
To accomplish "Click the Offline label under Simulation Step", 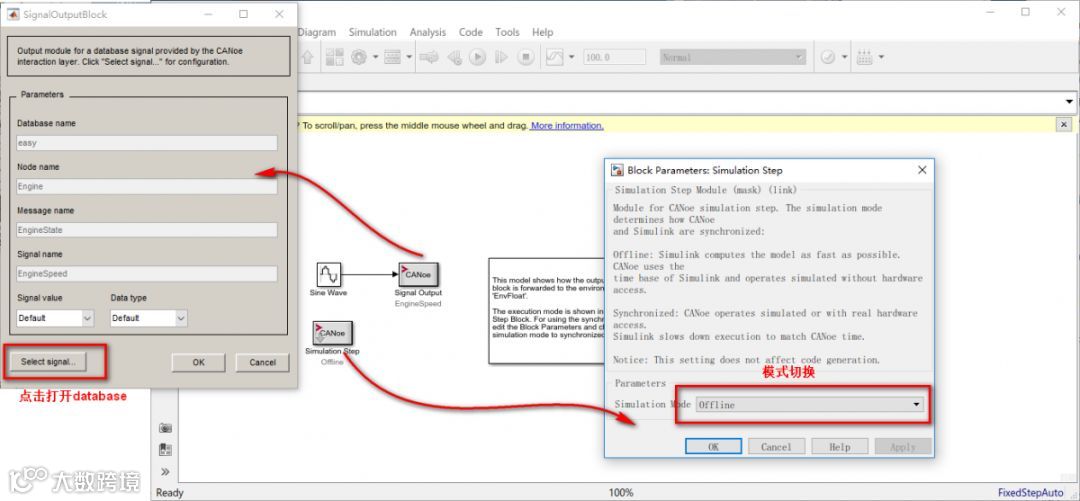I will click(x=332, y=362).
